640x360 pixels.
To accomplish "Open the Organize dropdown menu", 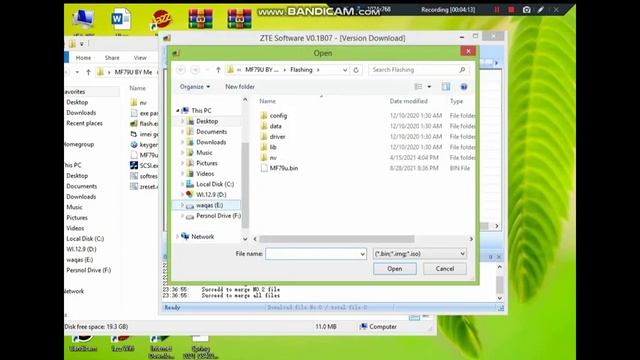I will point(195,87).
